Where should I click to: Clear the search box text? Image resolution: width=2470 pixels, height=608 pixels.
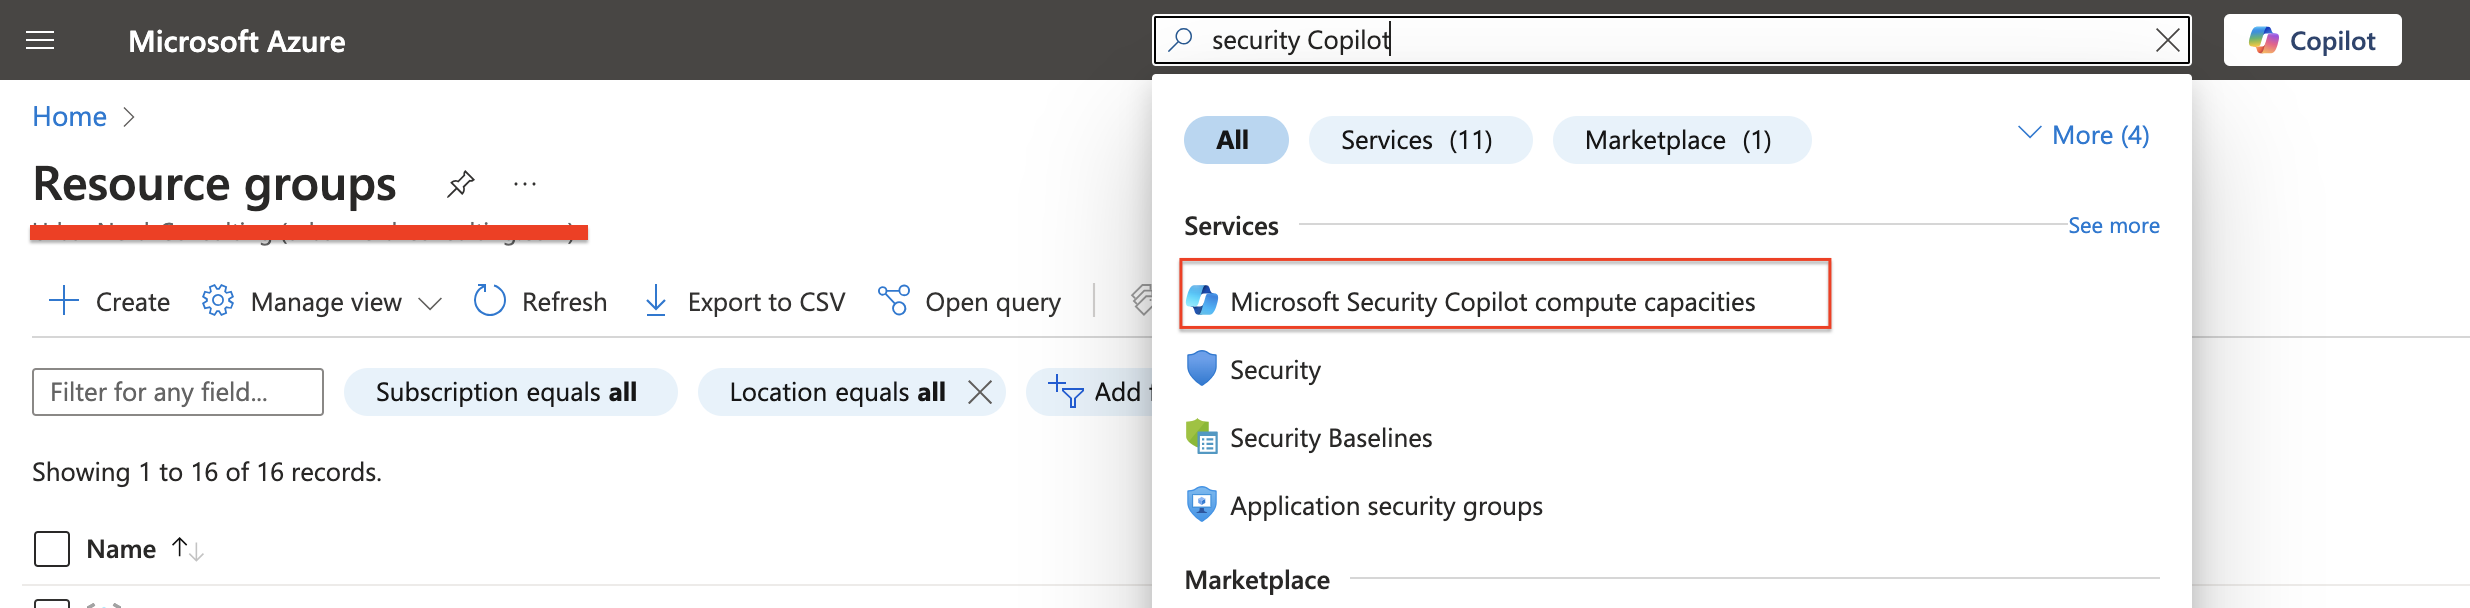(2167, 40)
